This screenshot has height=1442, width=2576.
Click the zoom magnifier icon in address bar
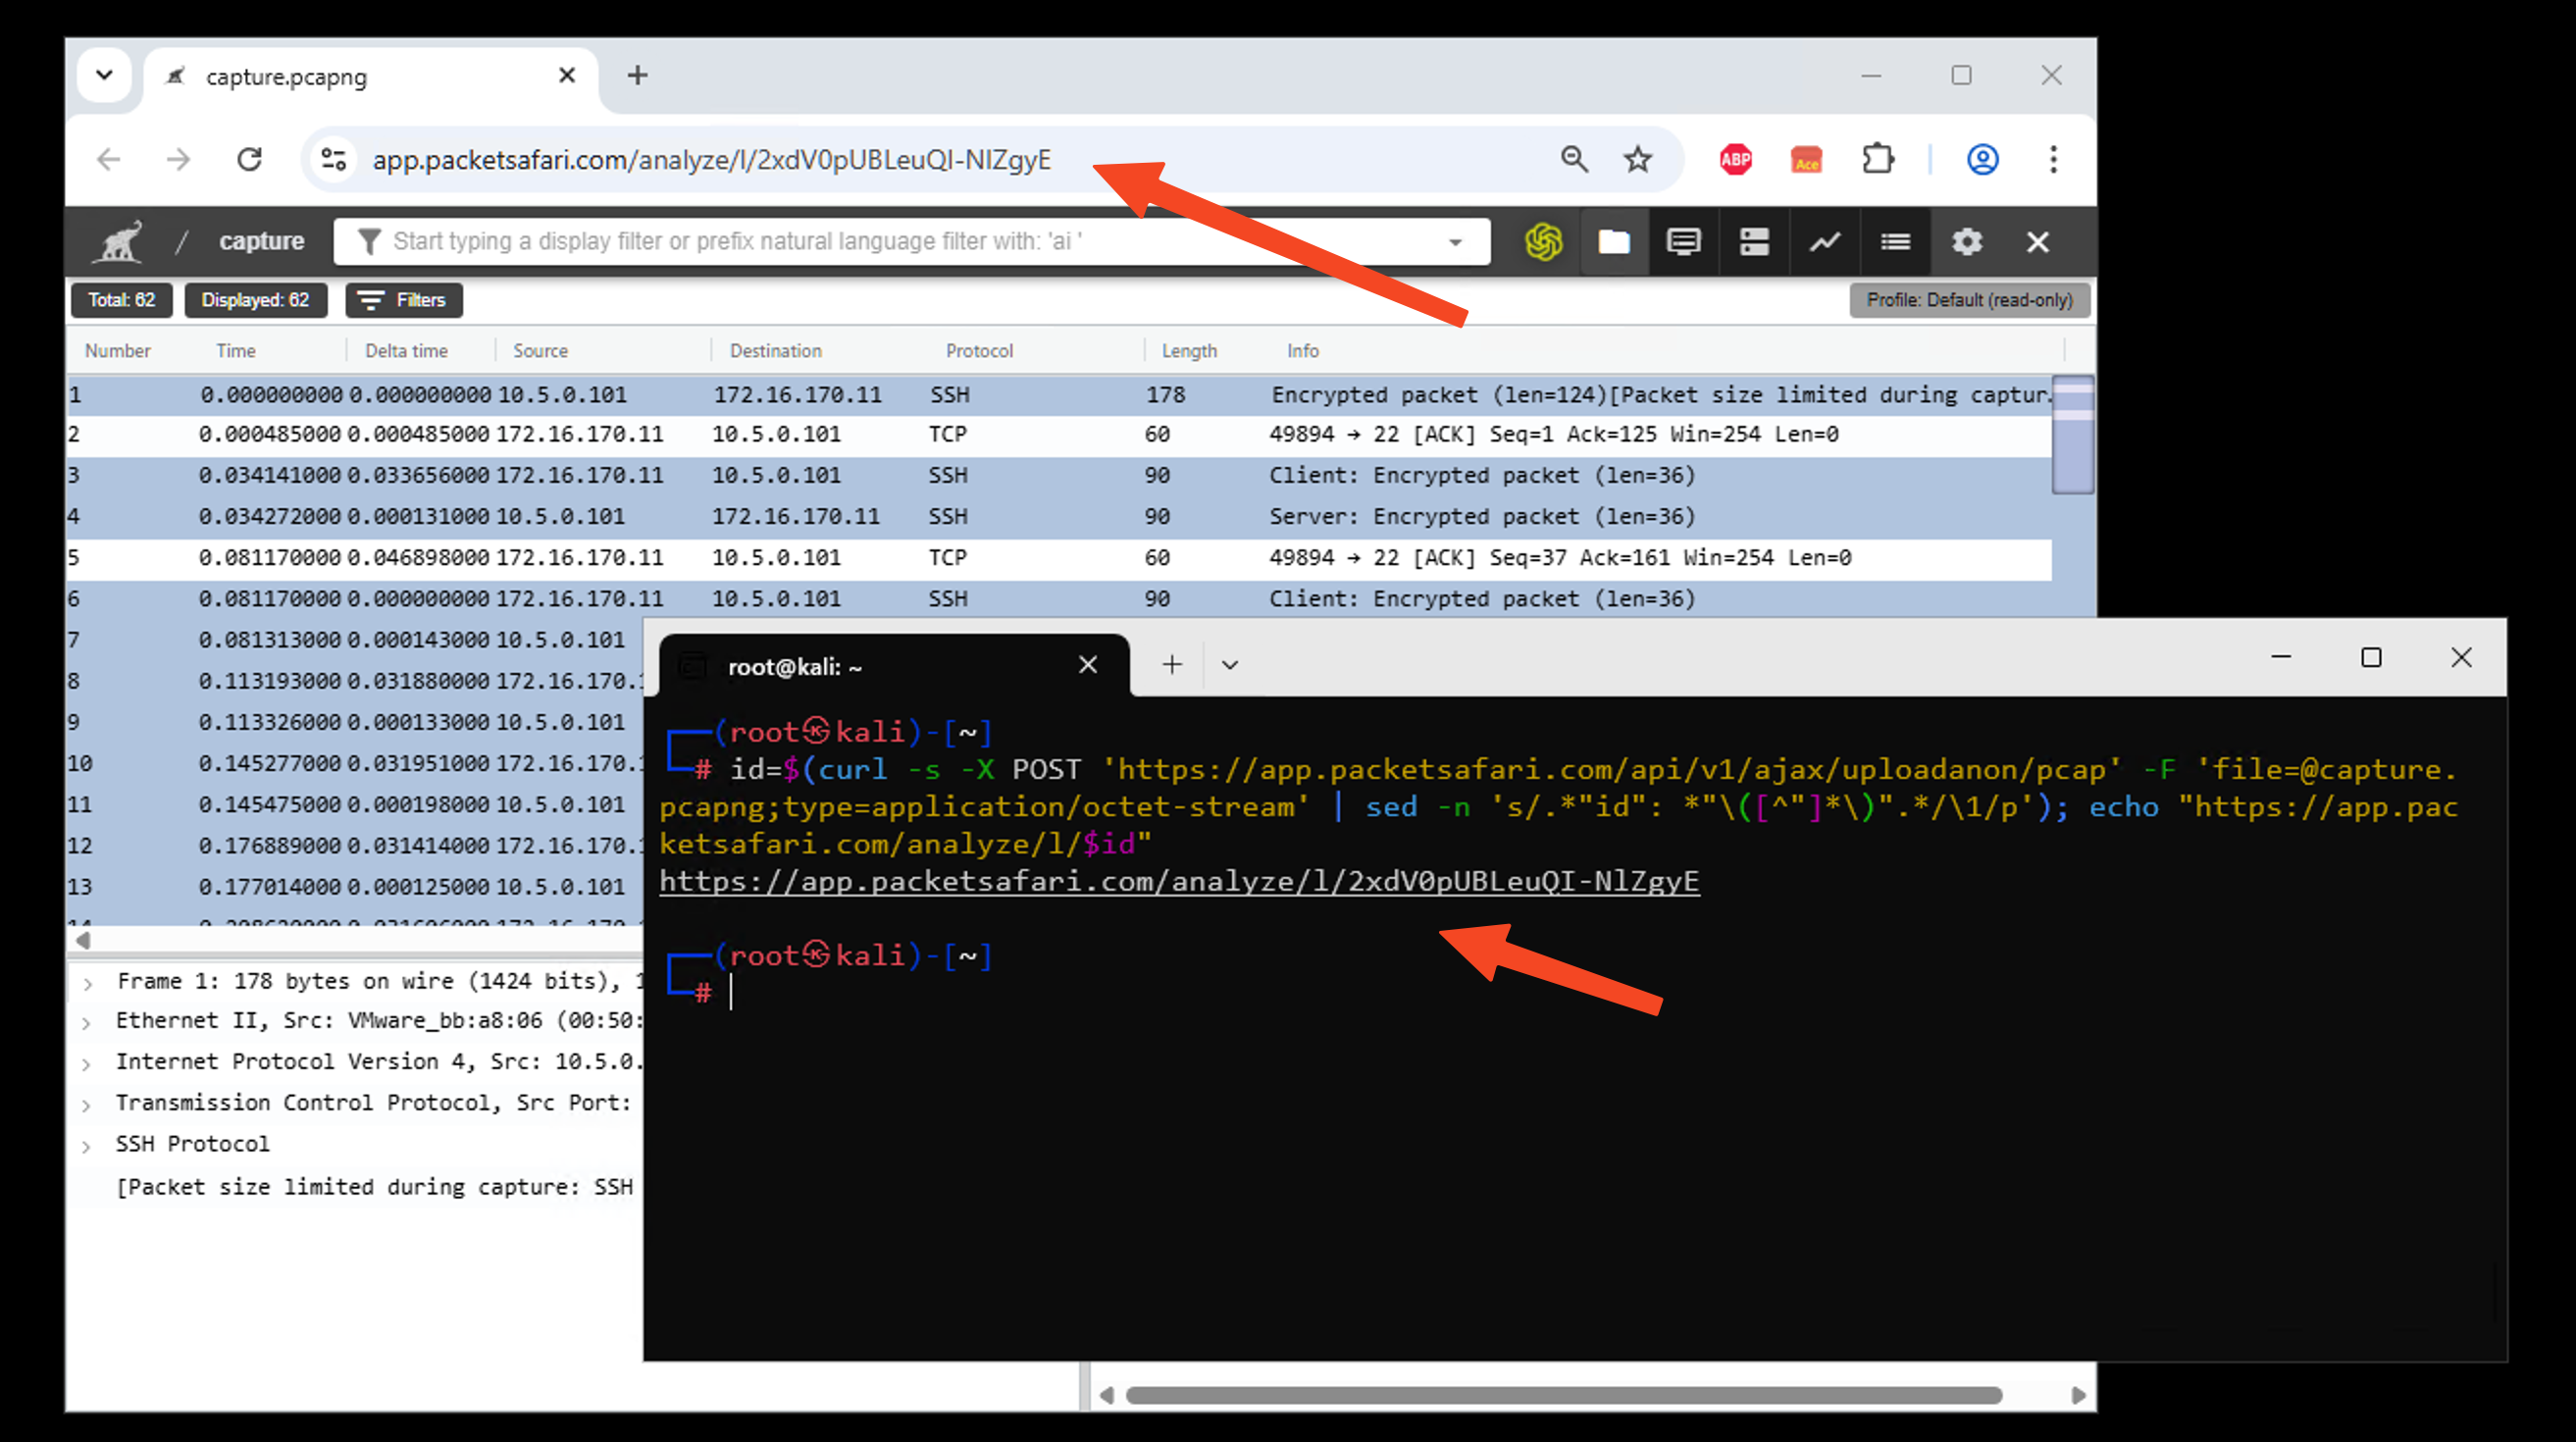[1574, 159]
